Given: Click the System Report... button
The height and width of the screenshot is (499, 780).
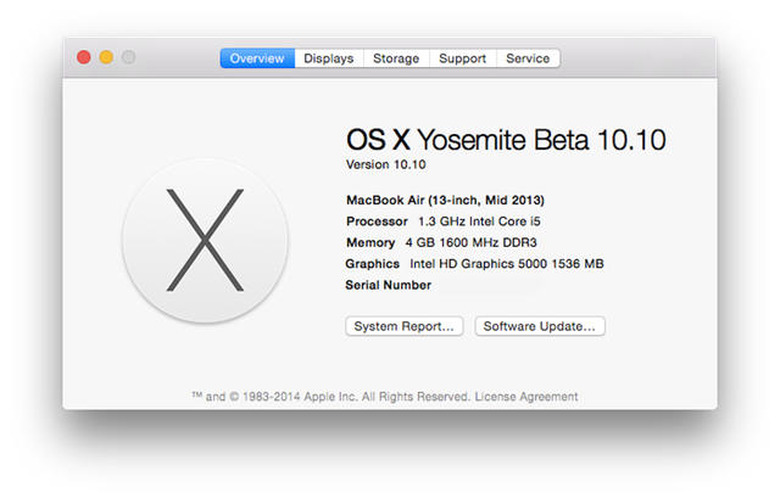Looking at the screenshot, I should 404,326.
